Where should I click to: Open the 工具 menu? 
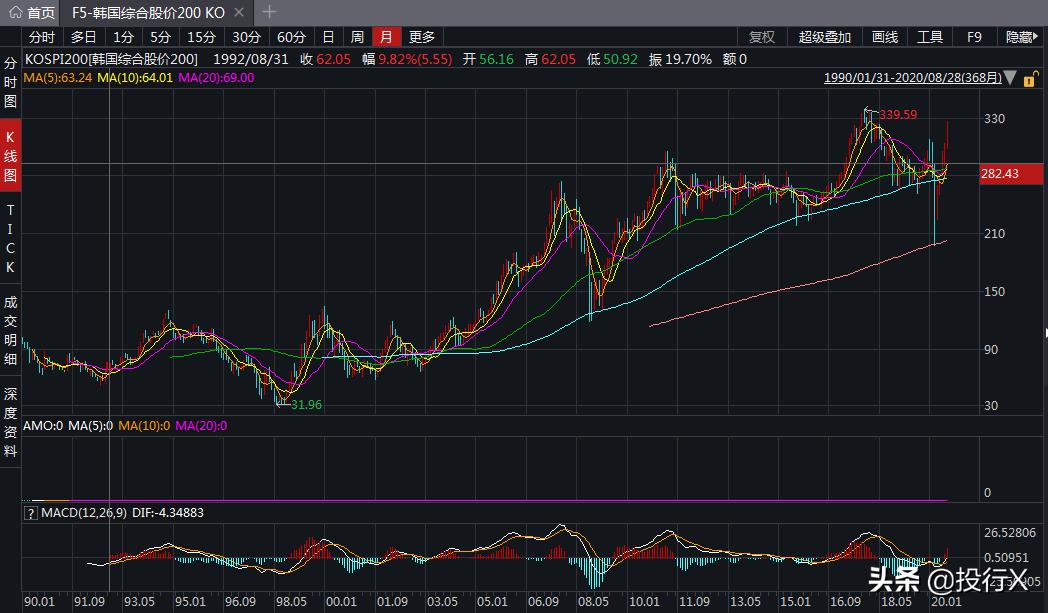tap(930, 37)
